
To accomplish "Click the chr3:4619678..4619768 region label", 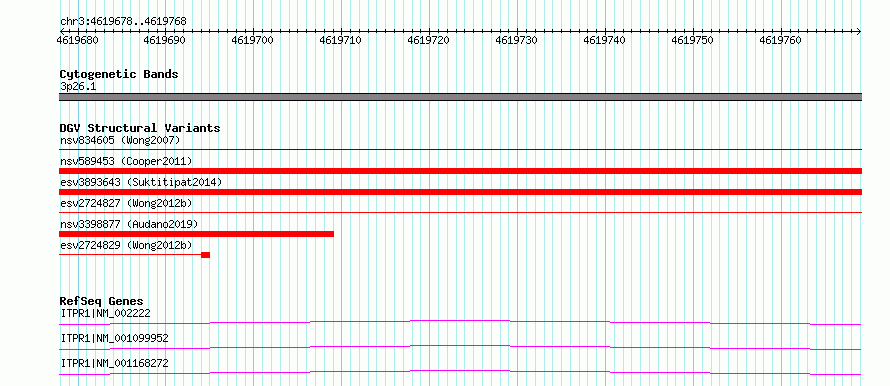I will [123, 22].
